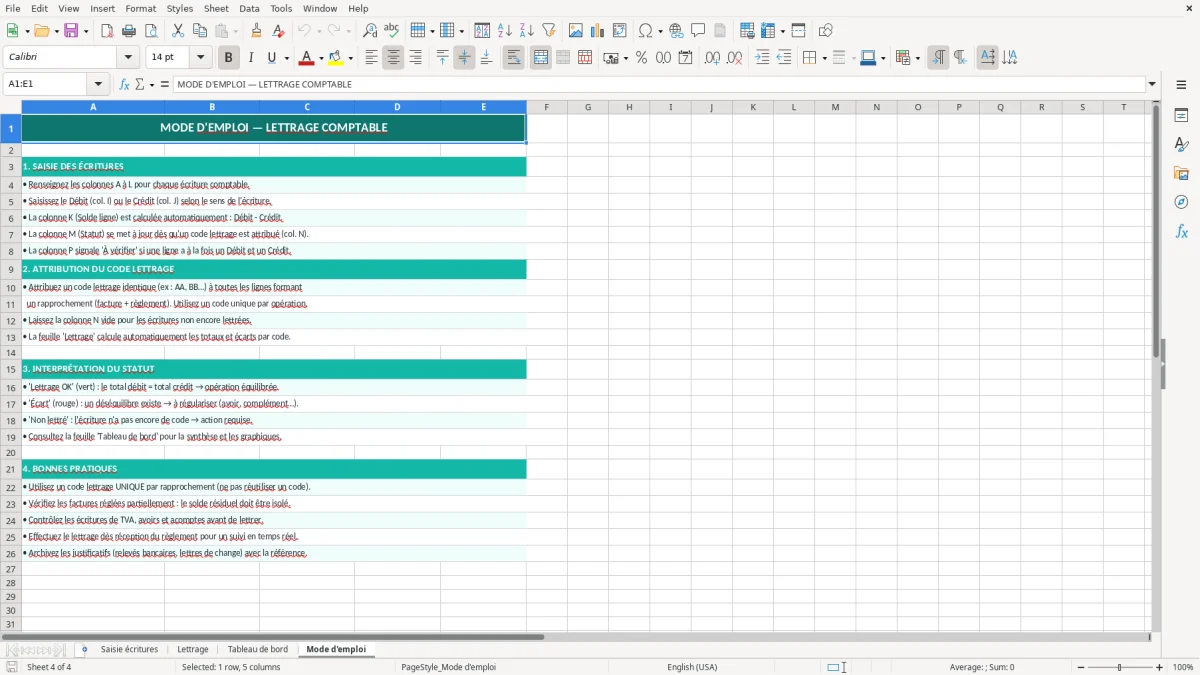1200x675 pixels.
Task: Toggle Center Horizontally alignment
Action: pos(393,58)
